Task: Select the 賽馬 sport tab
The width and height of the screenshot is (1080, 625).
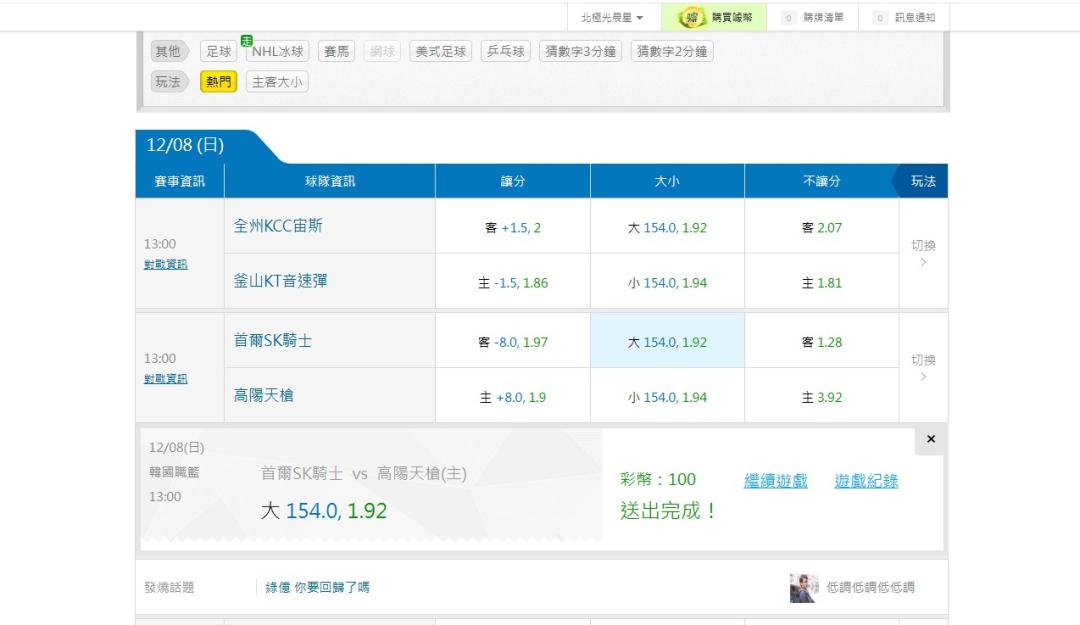Action: click(337, 52)
